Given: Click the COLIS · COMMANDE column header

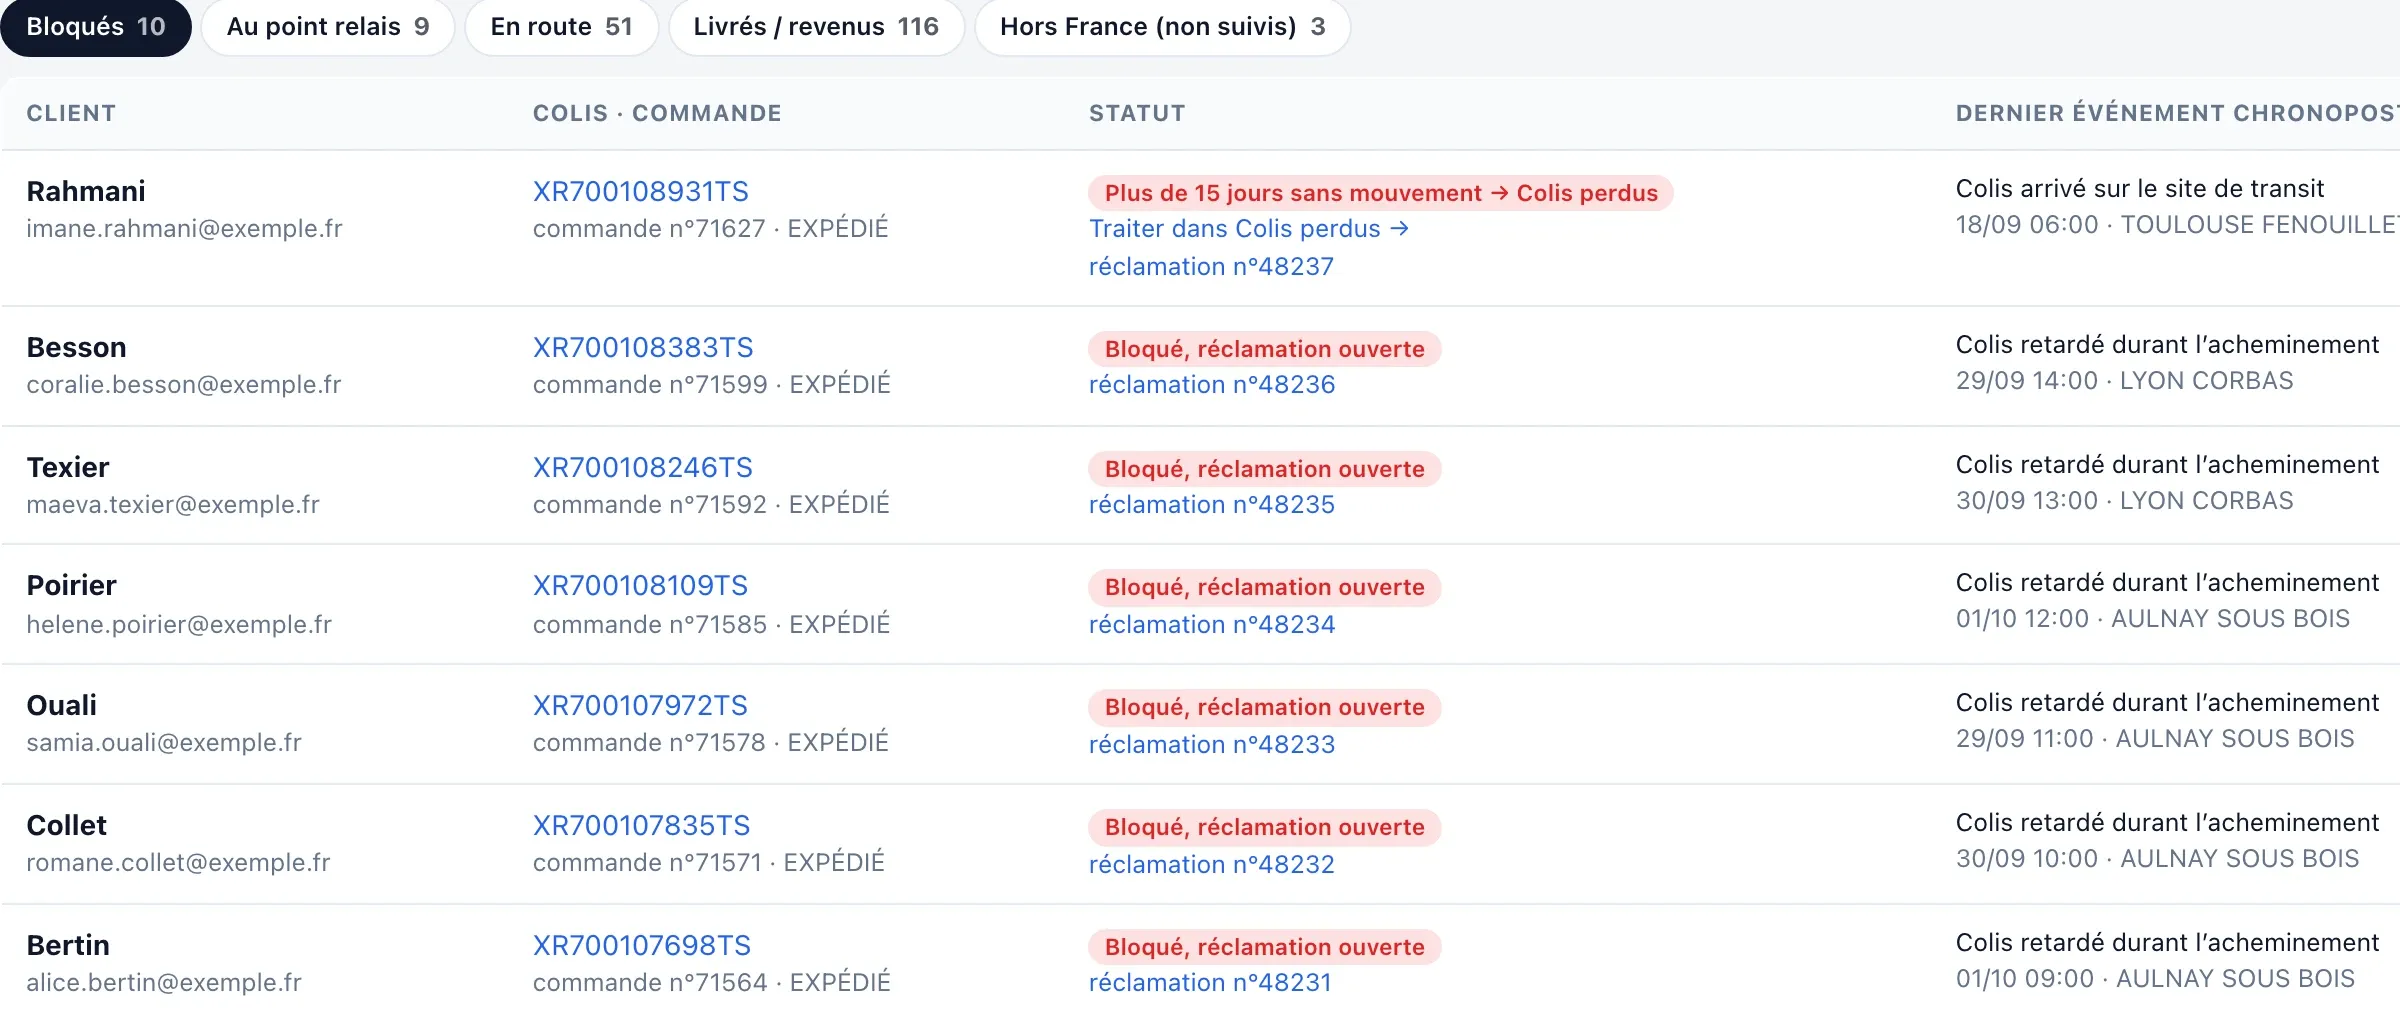Looking at the screenshot, I should (657, 113).
